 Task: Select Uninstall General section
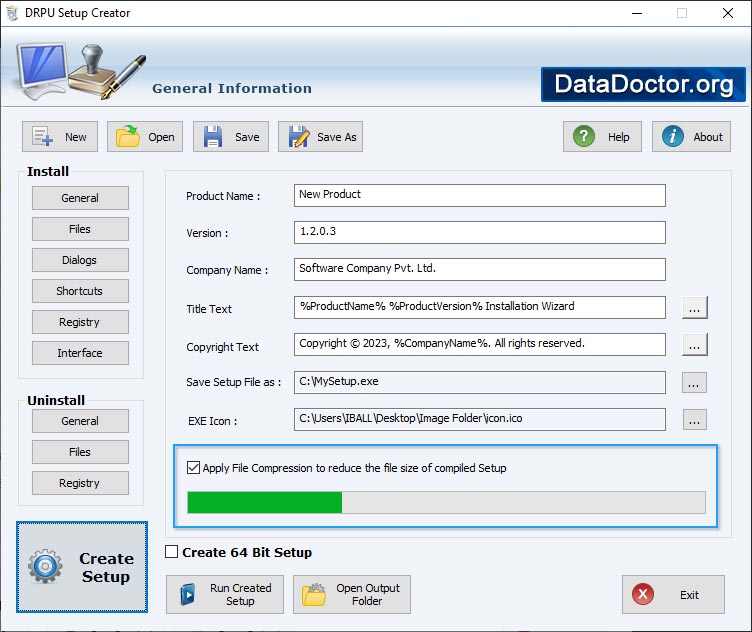pyautogui.click(x=80, y=421)
